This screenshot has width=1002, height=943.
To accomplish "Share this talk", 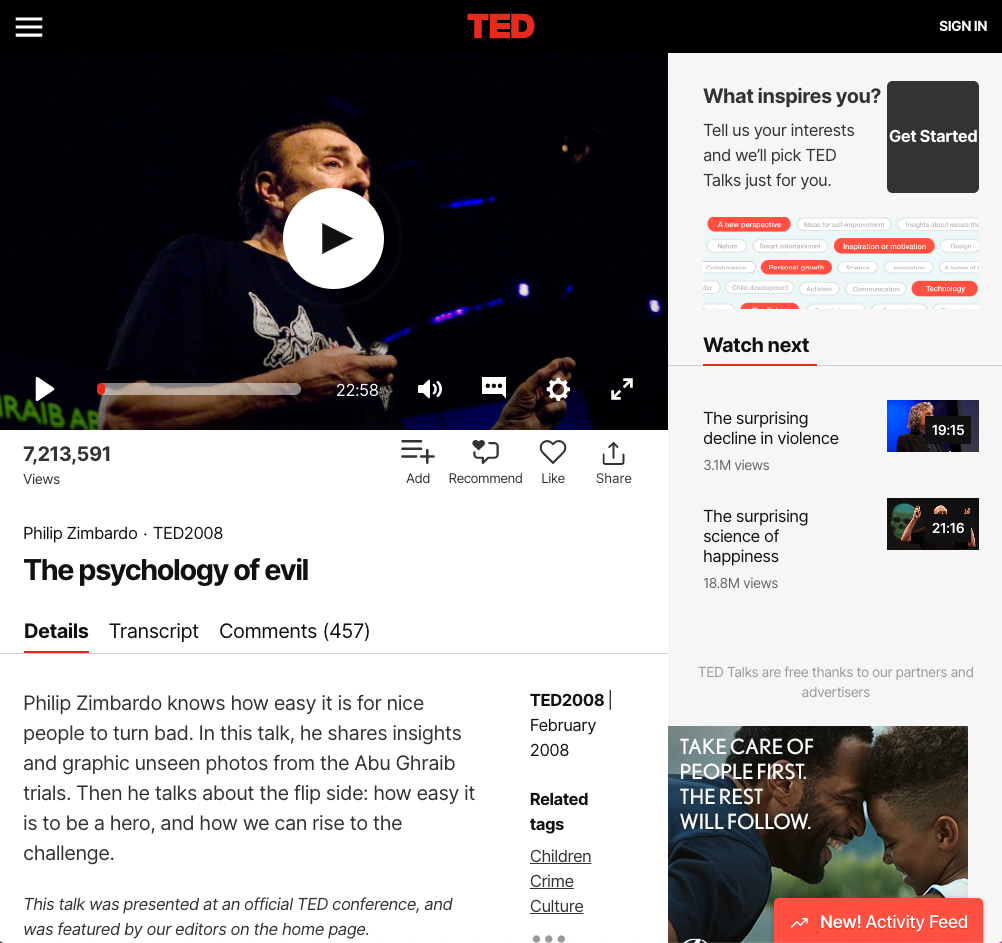I will tap(613, 462).
